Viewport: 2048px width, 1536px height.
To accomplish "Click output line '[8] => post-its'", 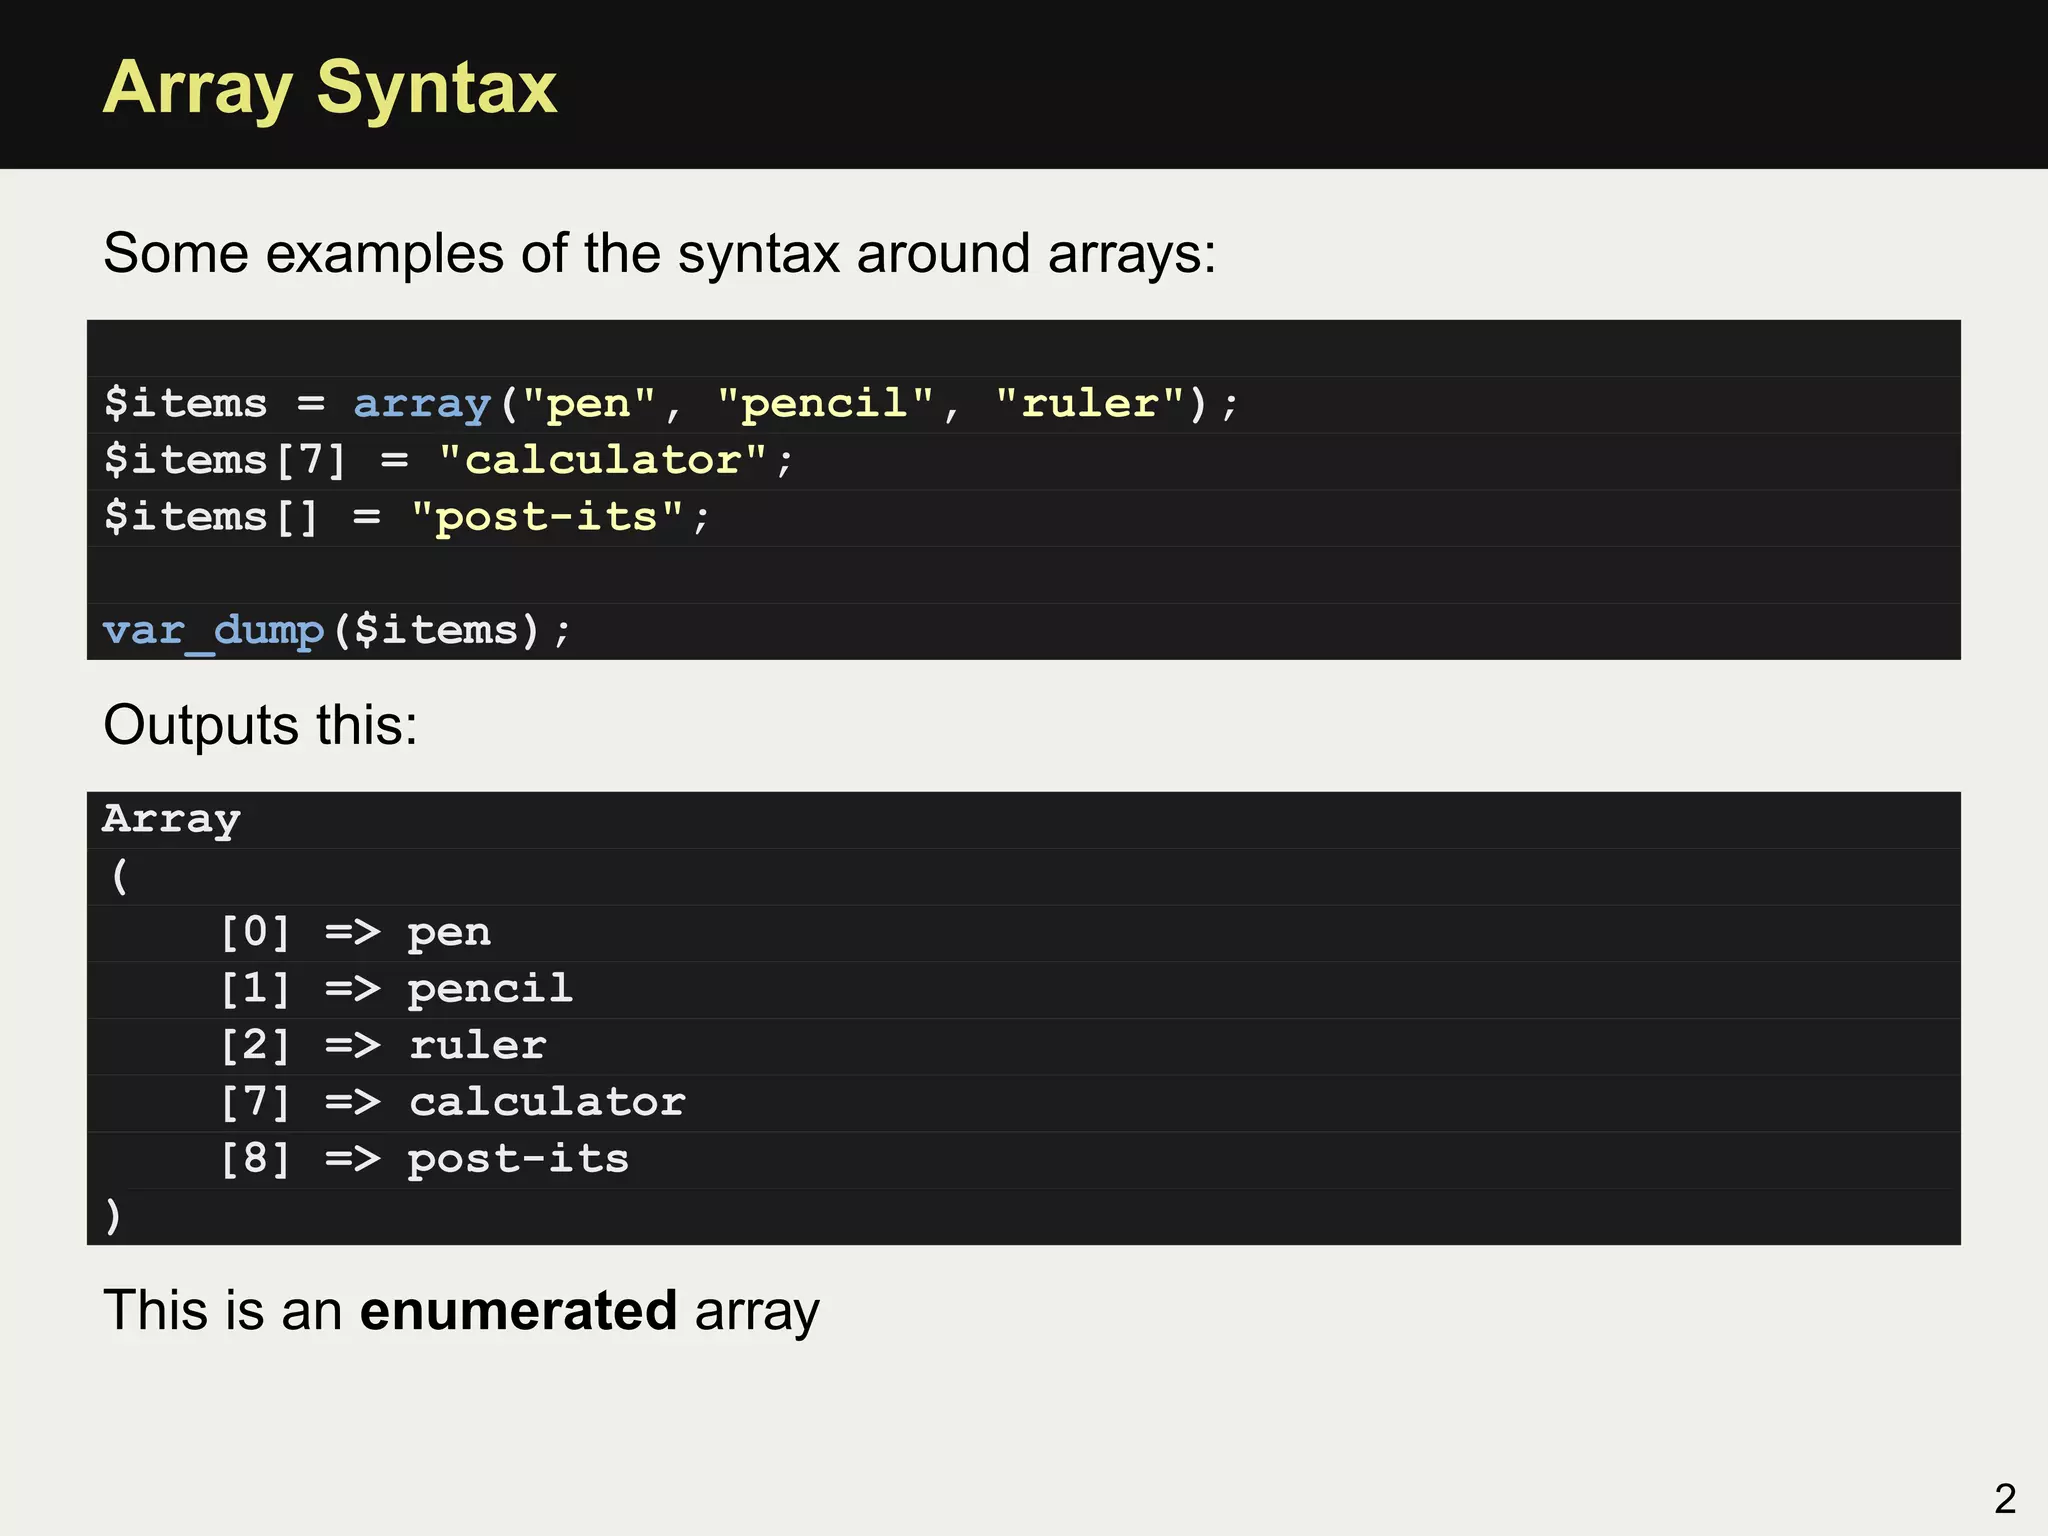I will (424, 1160).
